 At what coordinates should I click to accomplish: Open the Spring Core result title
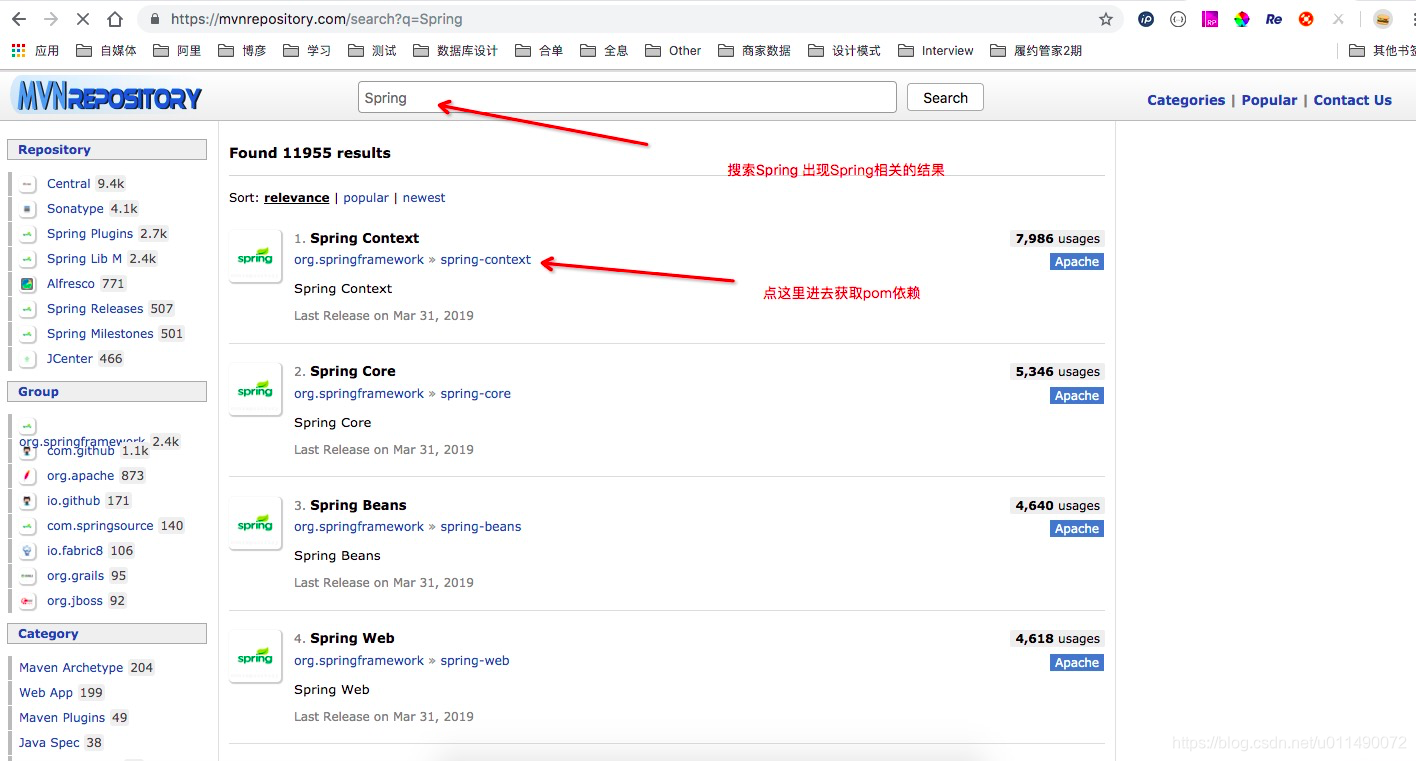click(353, 371)
